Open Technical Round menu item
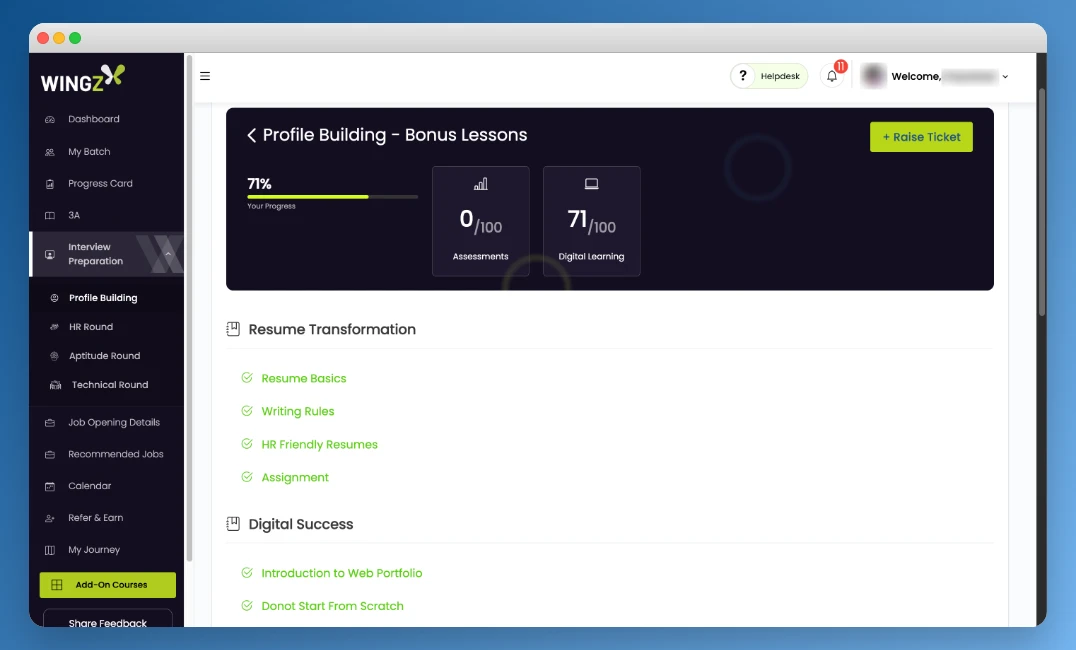1076x650 pixels. [x=109, y=385]
